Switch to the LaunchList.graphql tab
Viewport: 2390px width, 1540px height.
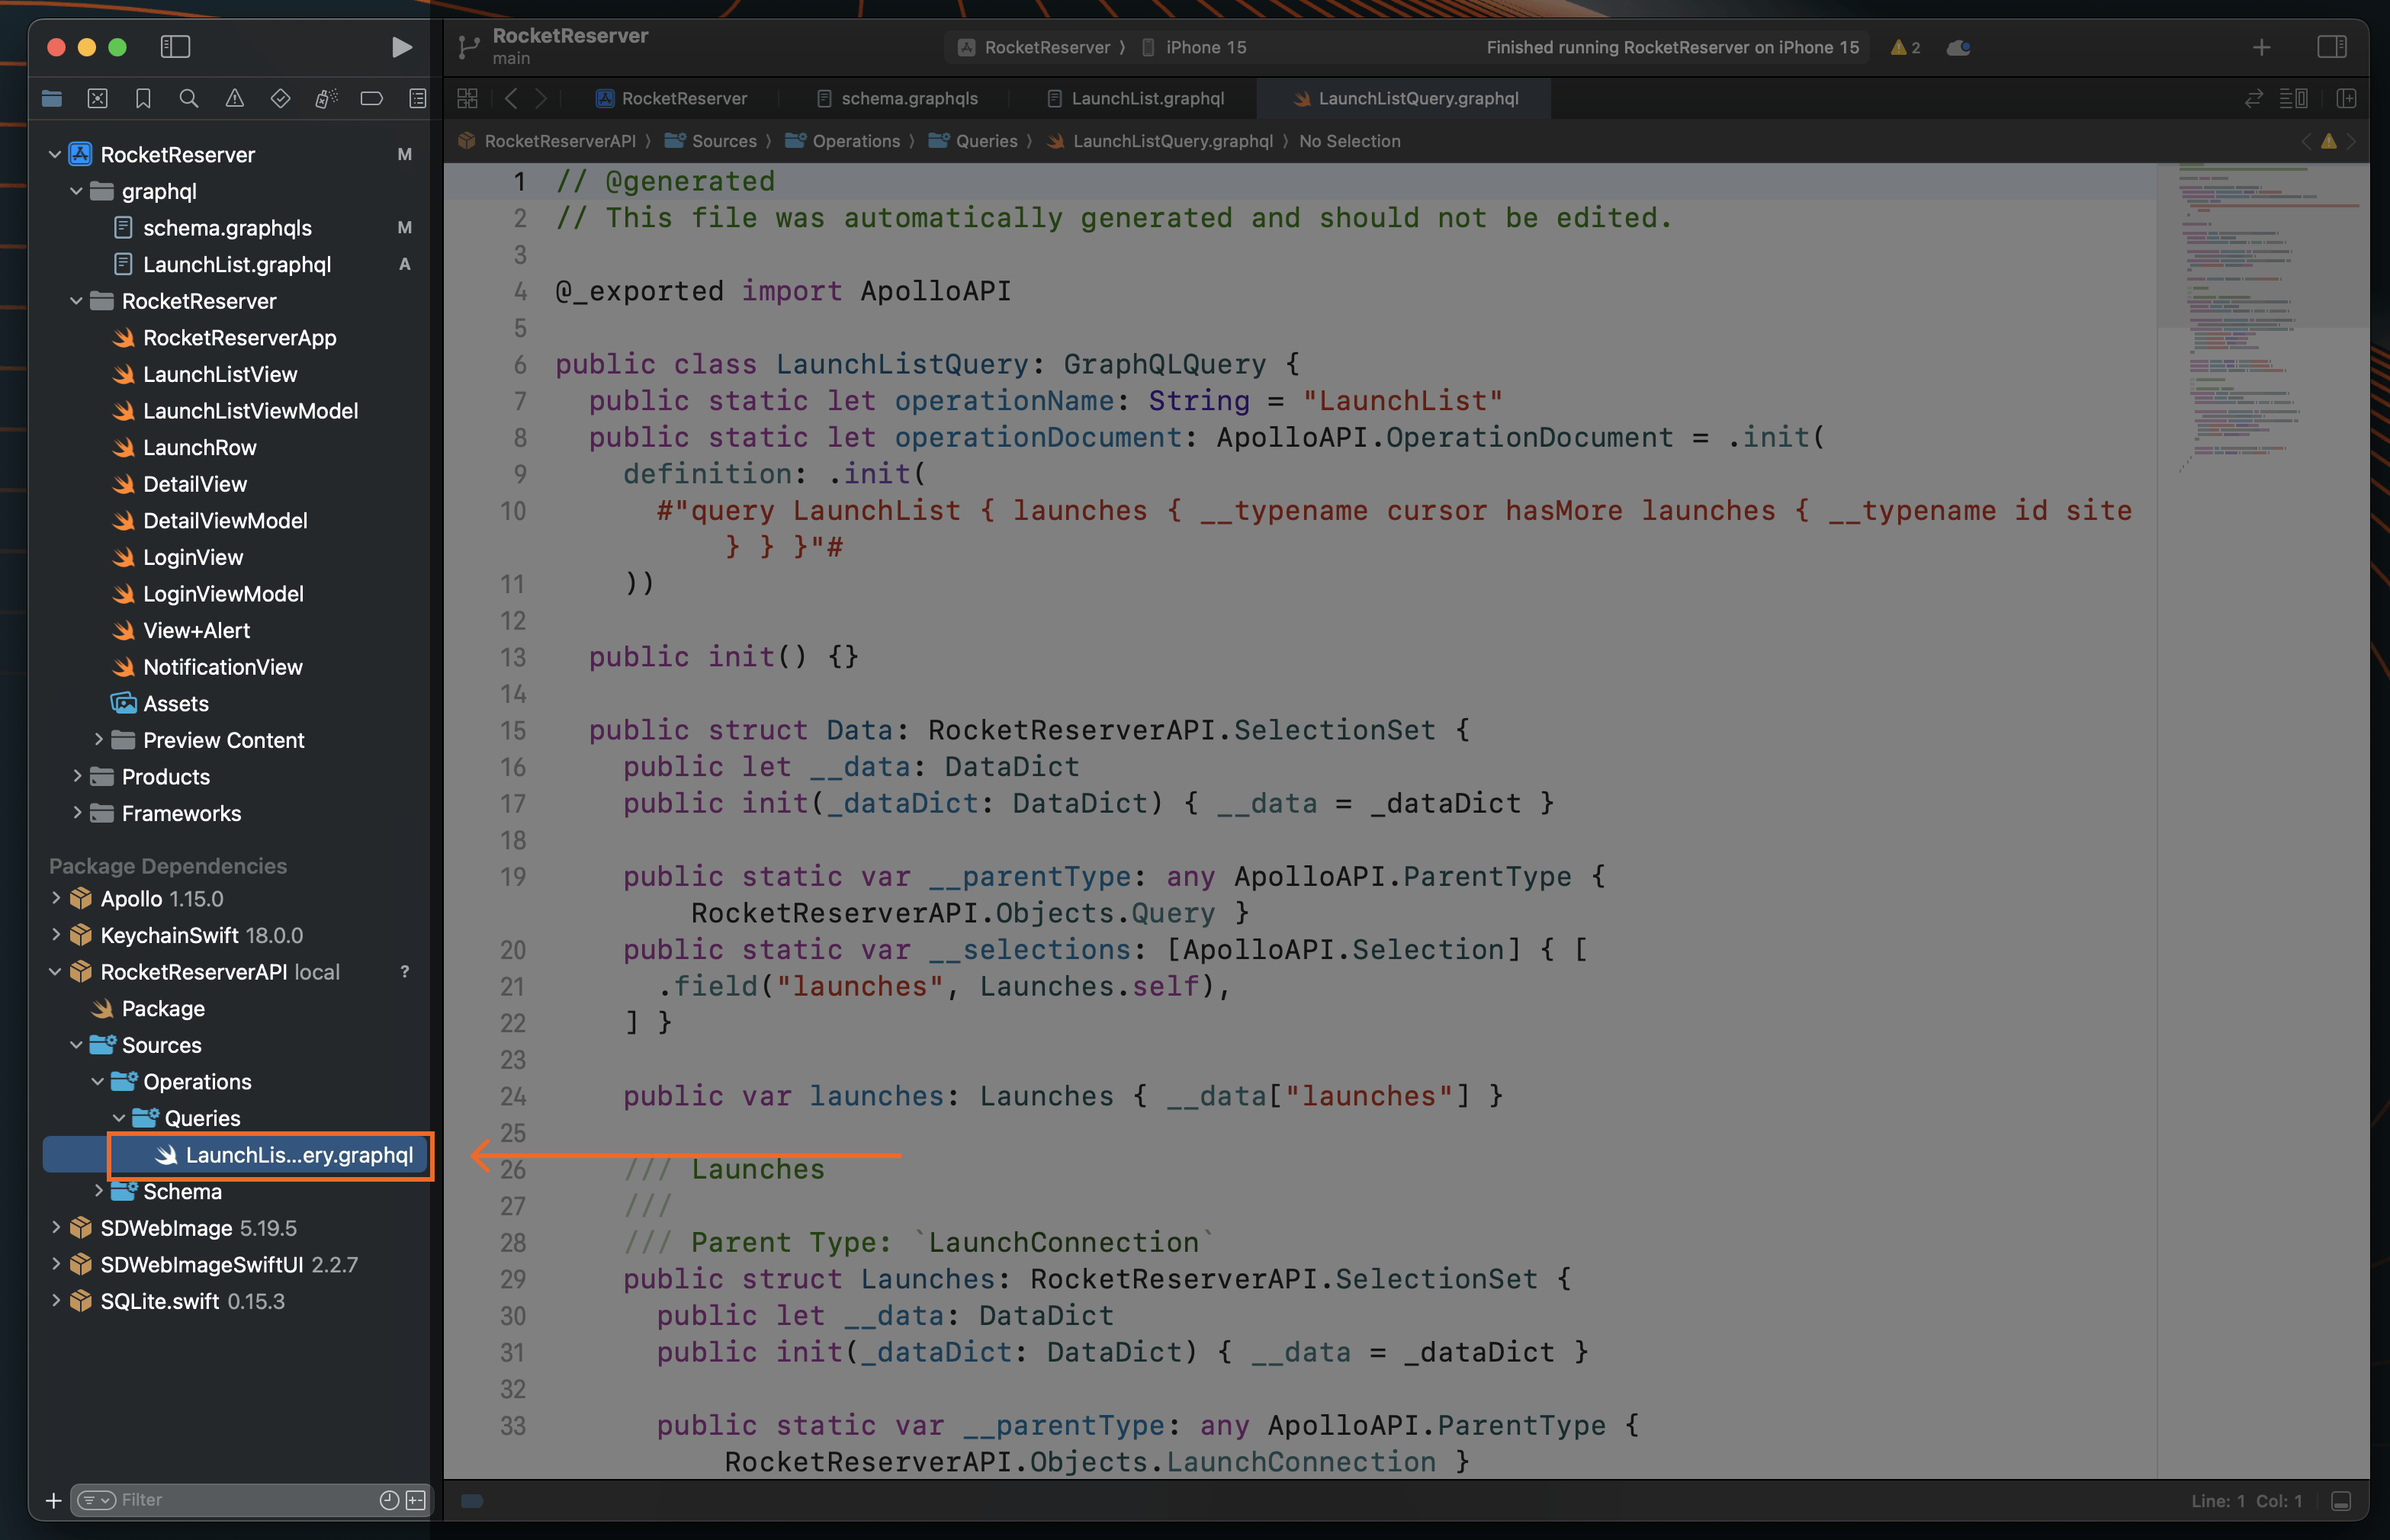(x=1146, y=98)
